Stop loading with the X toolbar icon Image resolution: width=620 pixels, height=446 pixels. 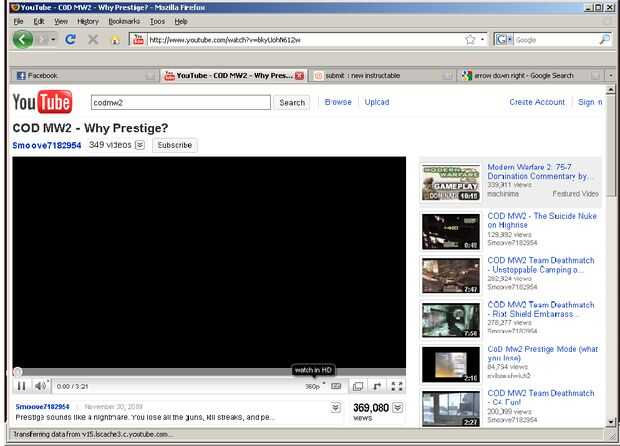point(93,40)
